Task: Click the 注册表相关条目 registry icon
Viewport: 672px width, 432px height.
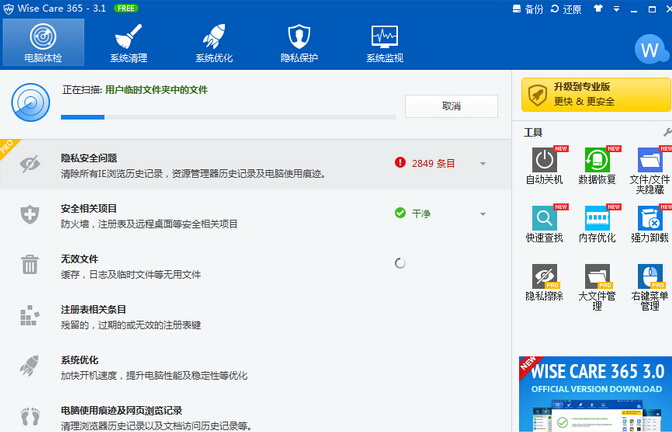Action: 30,315
